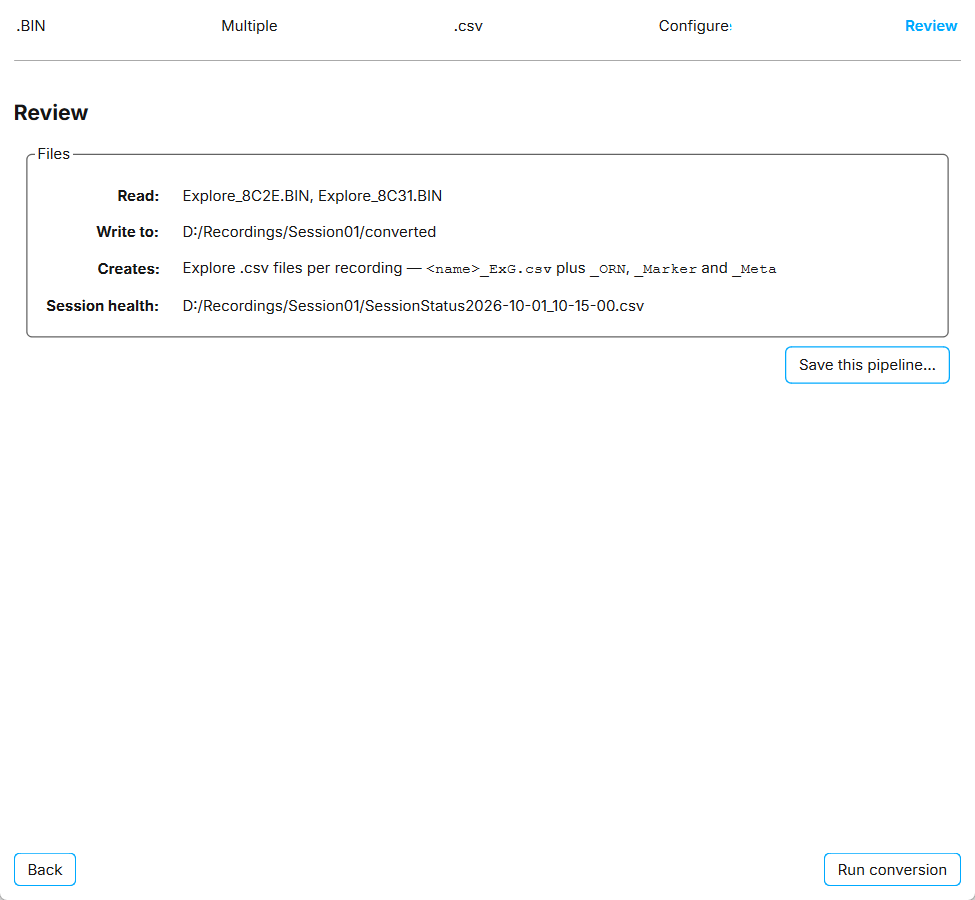Image resolution: width=975 pixels, height=900 pixels.
Task: Click Save this pipeline button
Action: (867, 365)
